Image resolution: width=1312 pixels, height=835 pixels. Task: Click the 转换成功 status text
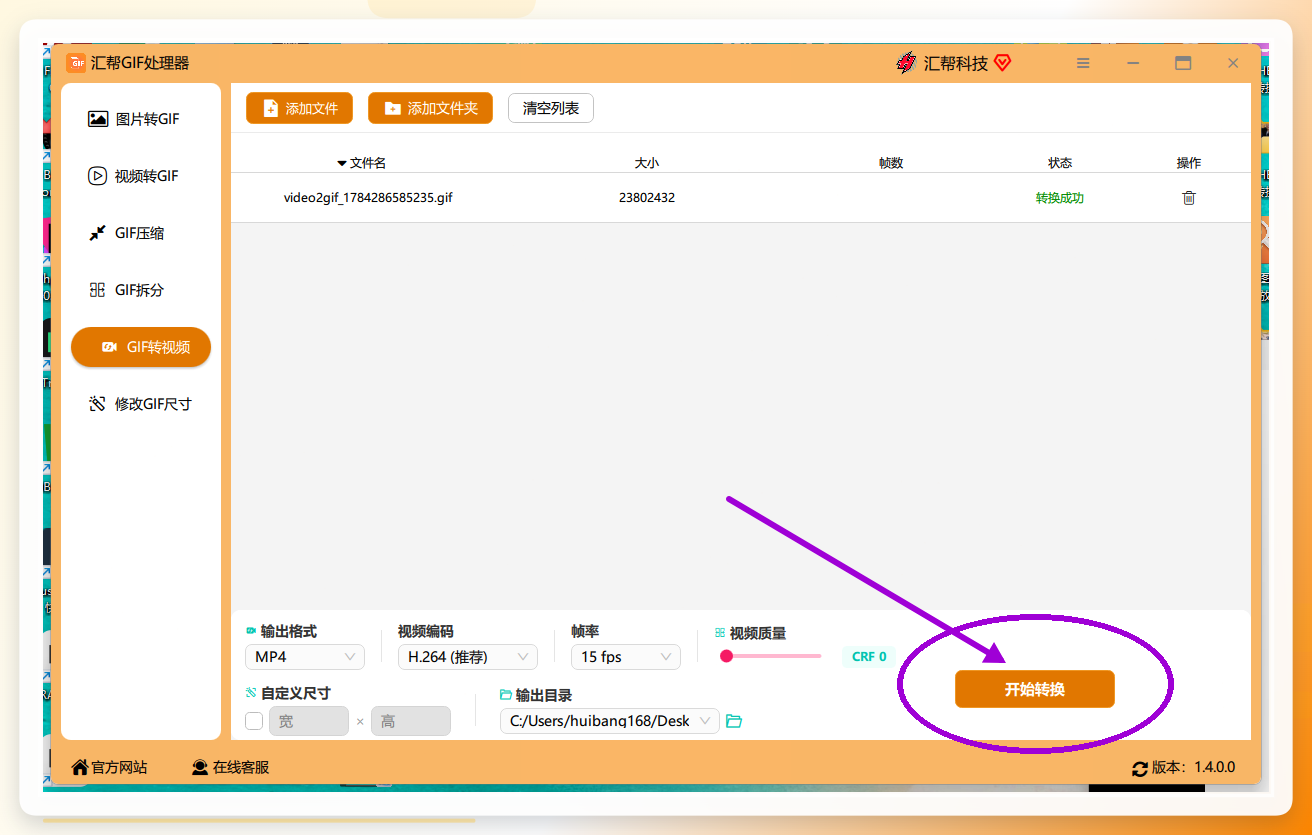pos(1060,198)
